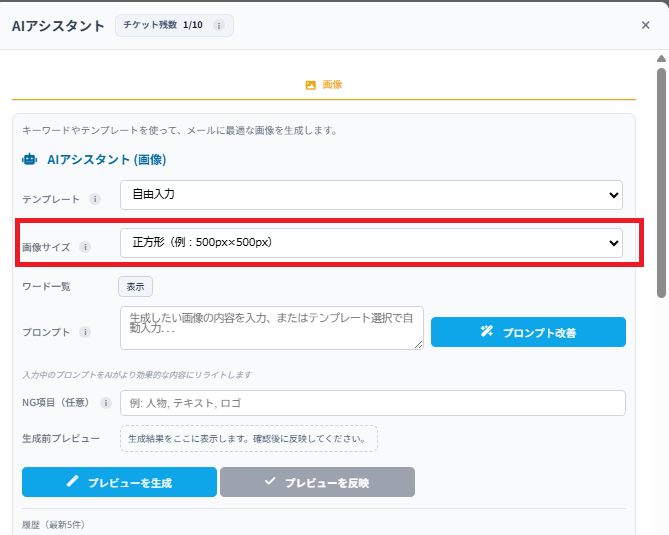The width and height of the screenshot is (669, 535).
Task: Select the 画像 tab
Action: 324,85
